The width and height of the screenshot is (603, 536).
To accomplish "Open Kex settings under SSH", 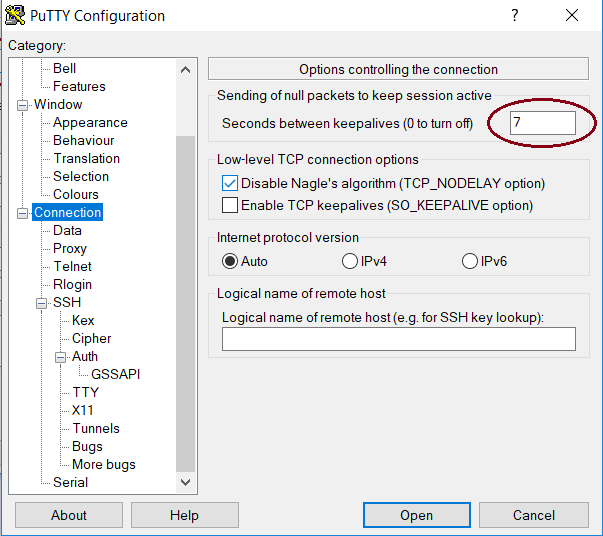I will [x=83, y=321].
